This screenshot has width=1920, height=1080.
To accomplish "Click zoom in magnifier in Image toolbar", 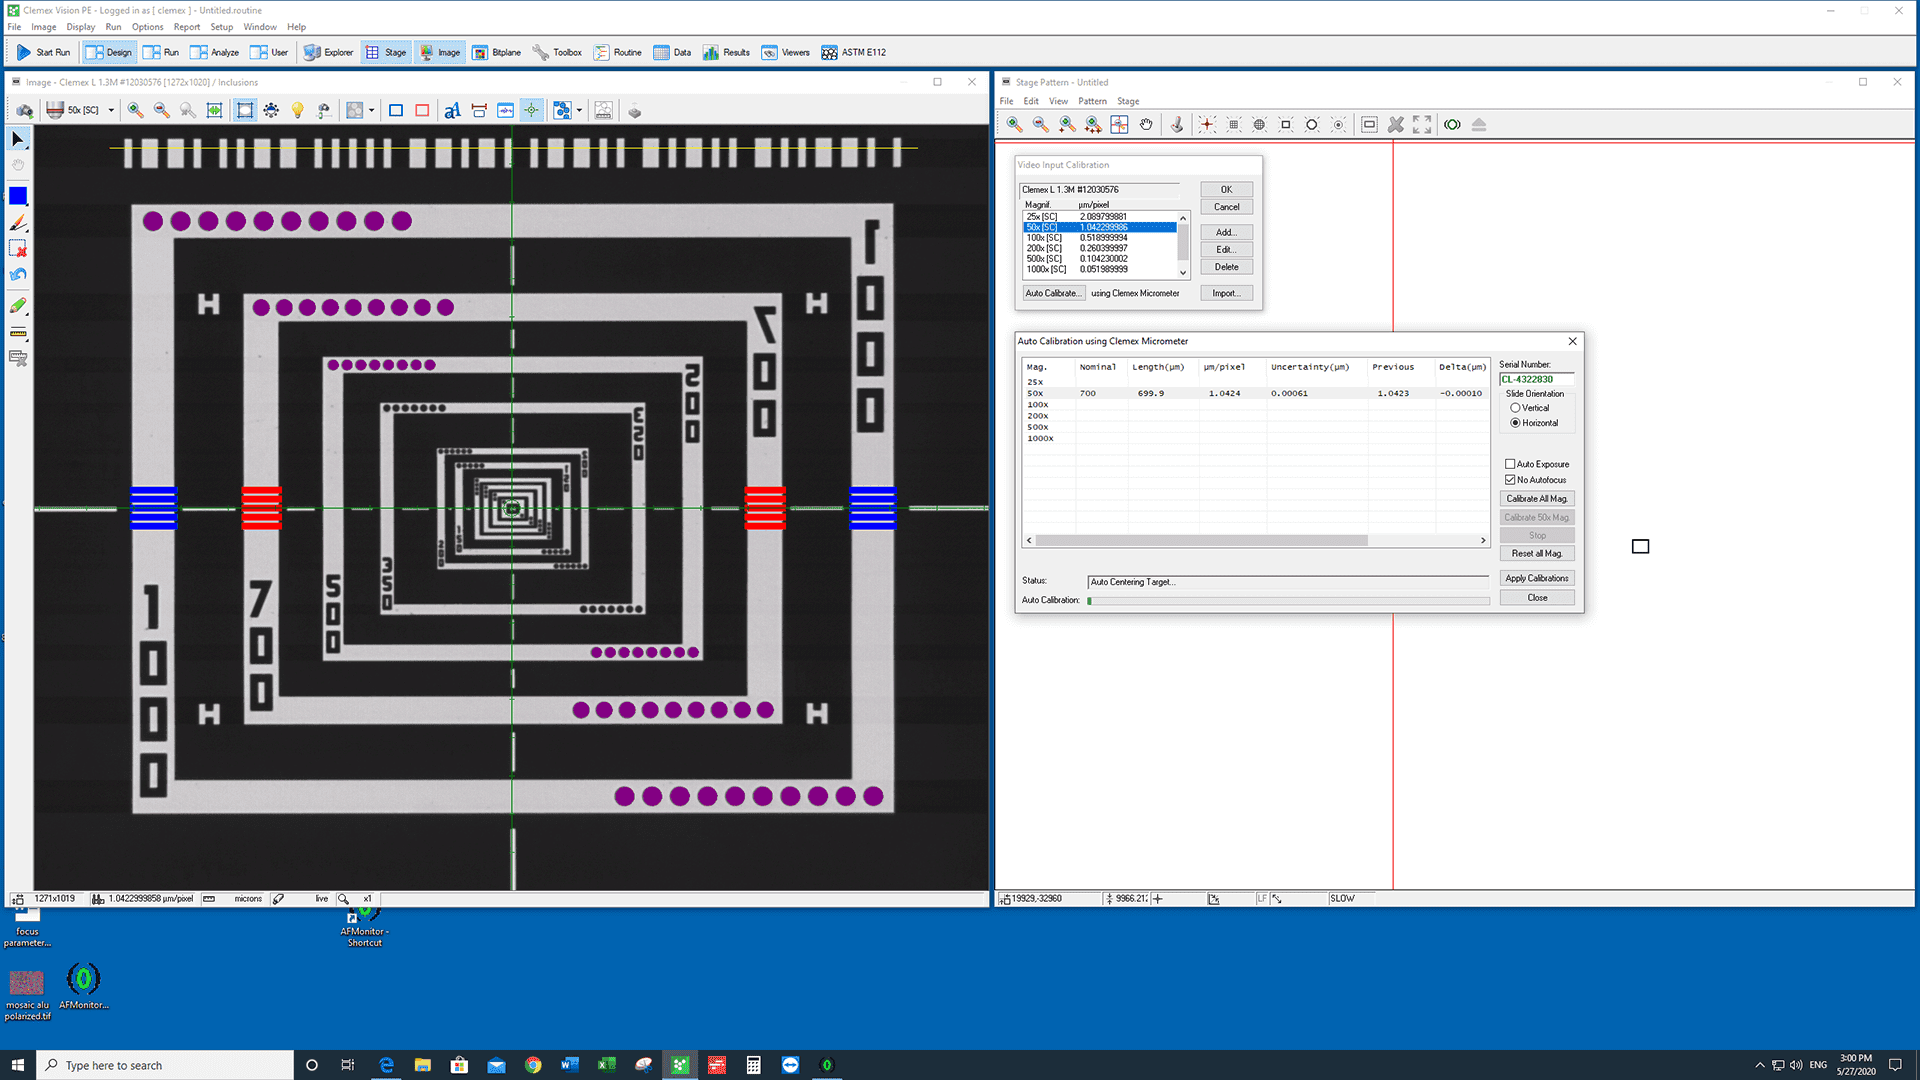I will [x=135, y=110].
